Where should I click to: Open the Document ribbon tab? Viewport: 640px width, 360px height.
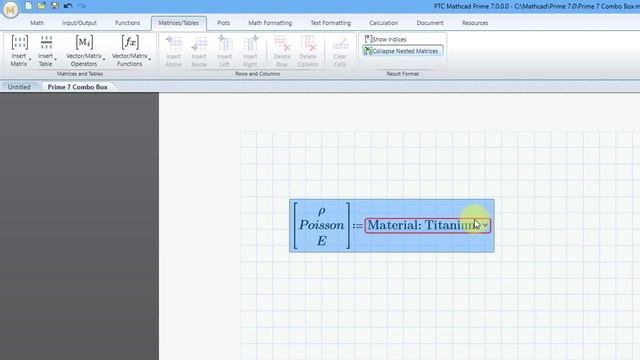[x=430, y=23]
